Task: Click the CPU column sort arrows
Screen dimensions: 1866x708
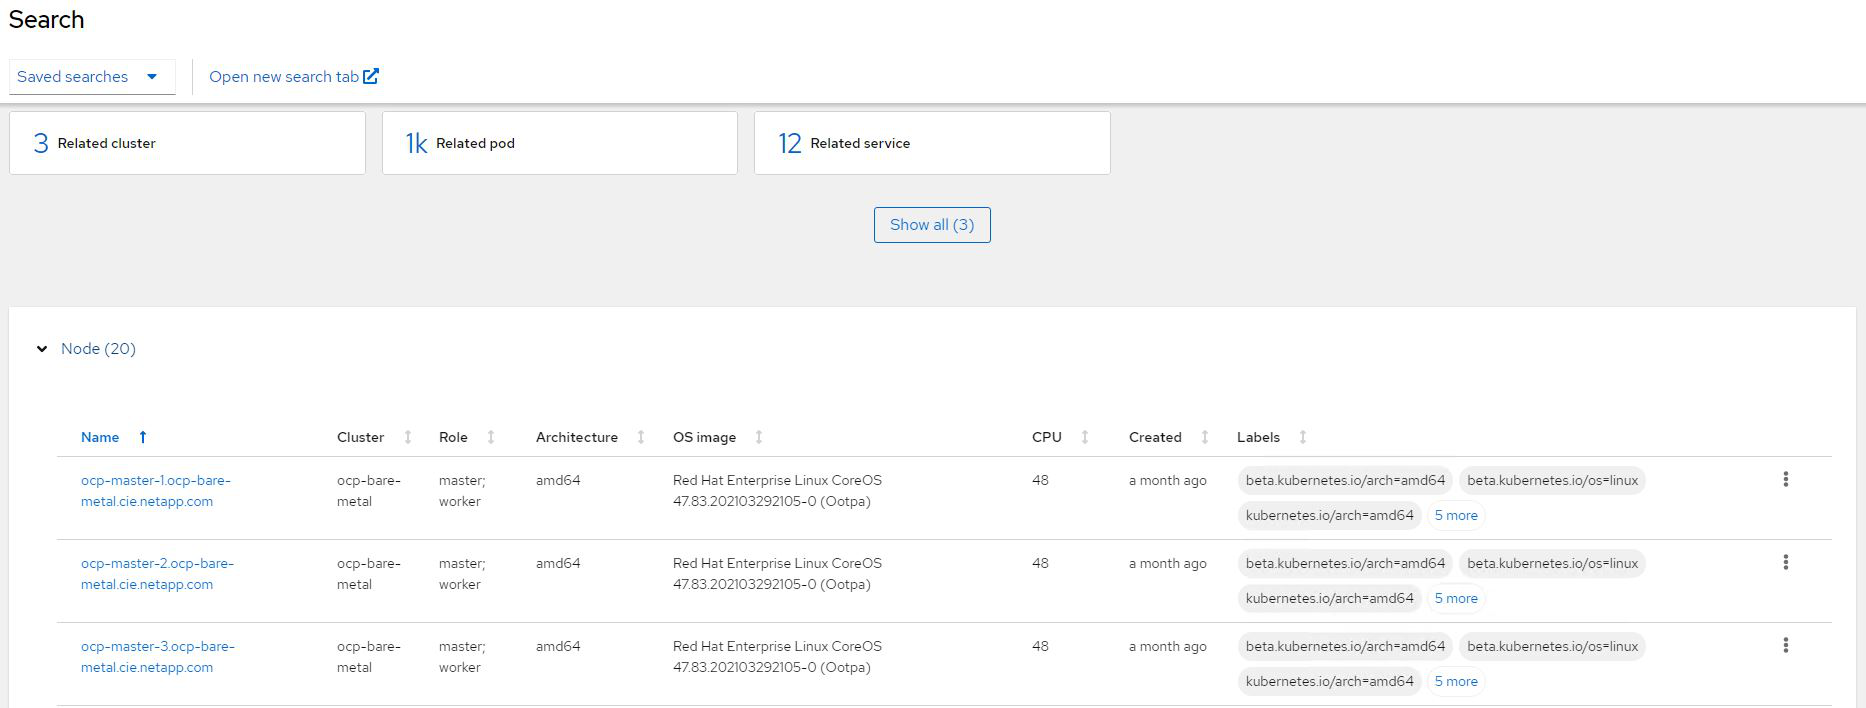Action: point(1085,437)
